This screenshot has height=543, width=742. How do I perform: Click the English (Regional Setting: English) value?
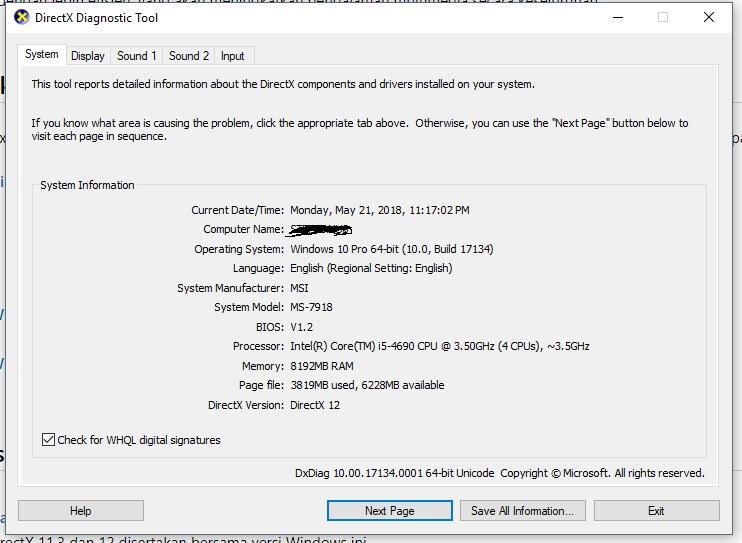(371, 268)
